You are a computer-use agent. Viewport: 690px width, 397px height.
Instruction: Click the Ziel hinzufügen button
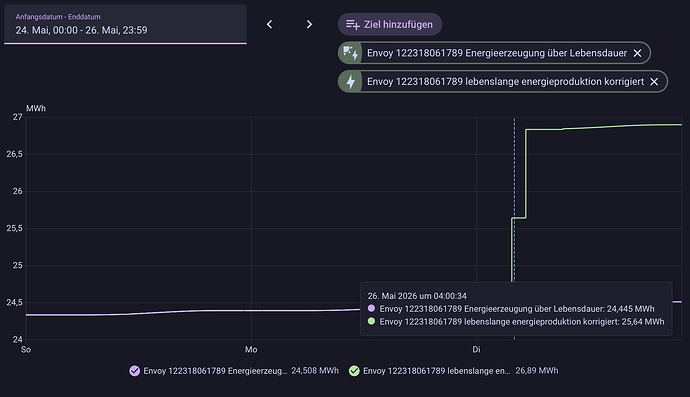click(x=390, y=24)
